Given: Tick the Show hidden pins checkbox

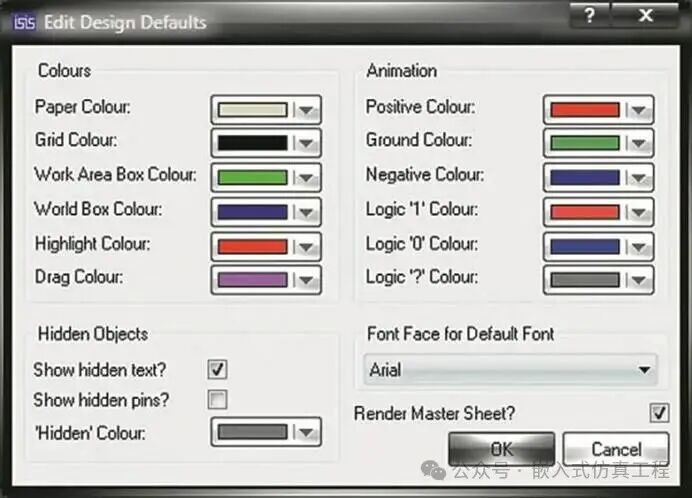Looking at the screenshot, I should point(218,400).
